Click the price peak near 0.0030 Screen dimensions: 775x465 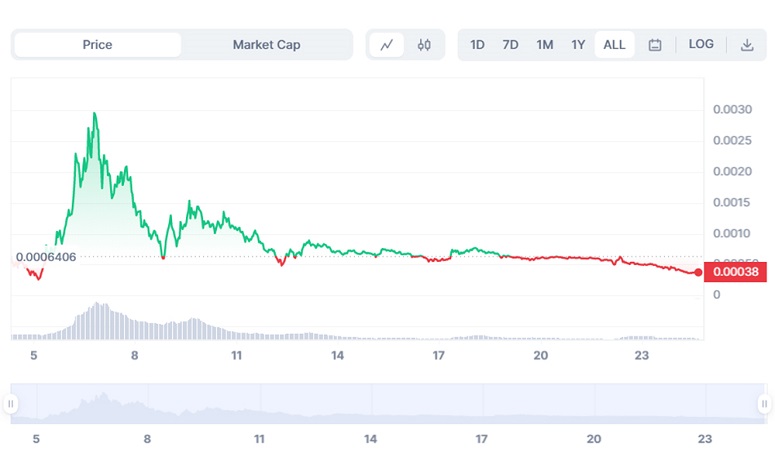pos(94,114)
